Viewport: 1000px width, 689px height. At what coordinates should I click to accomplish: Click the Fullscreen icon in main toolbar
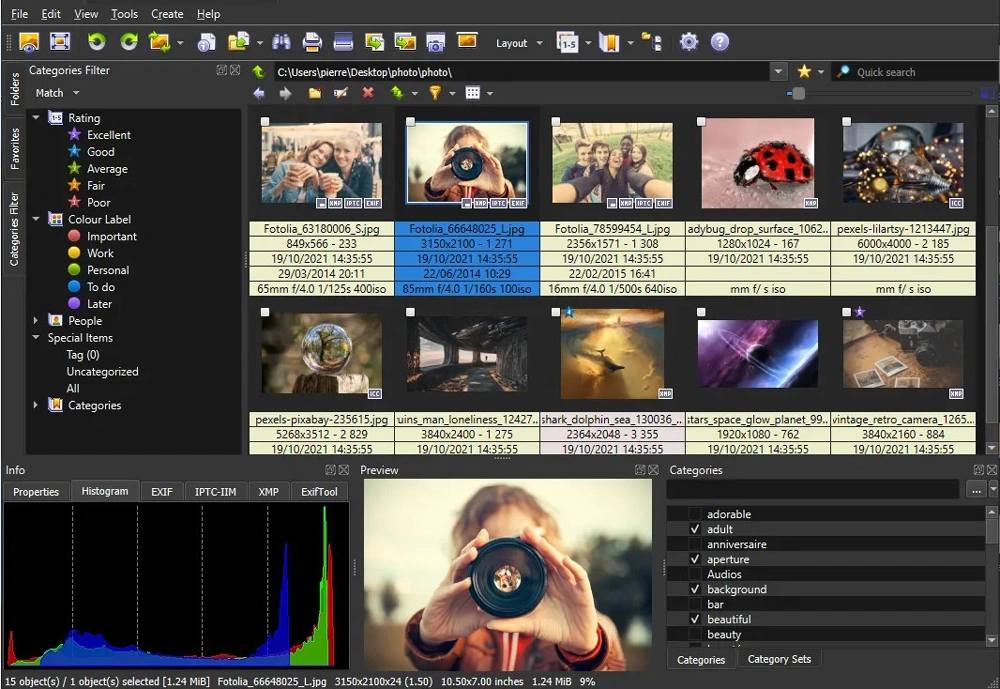60,42
